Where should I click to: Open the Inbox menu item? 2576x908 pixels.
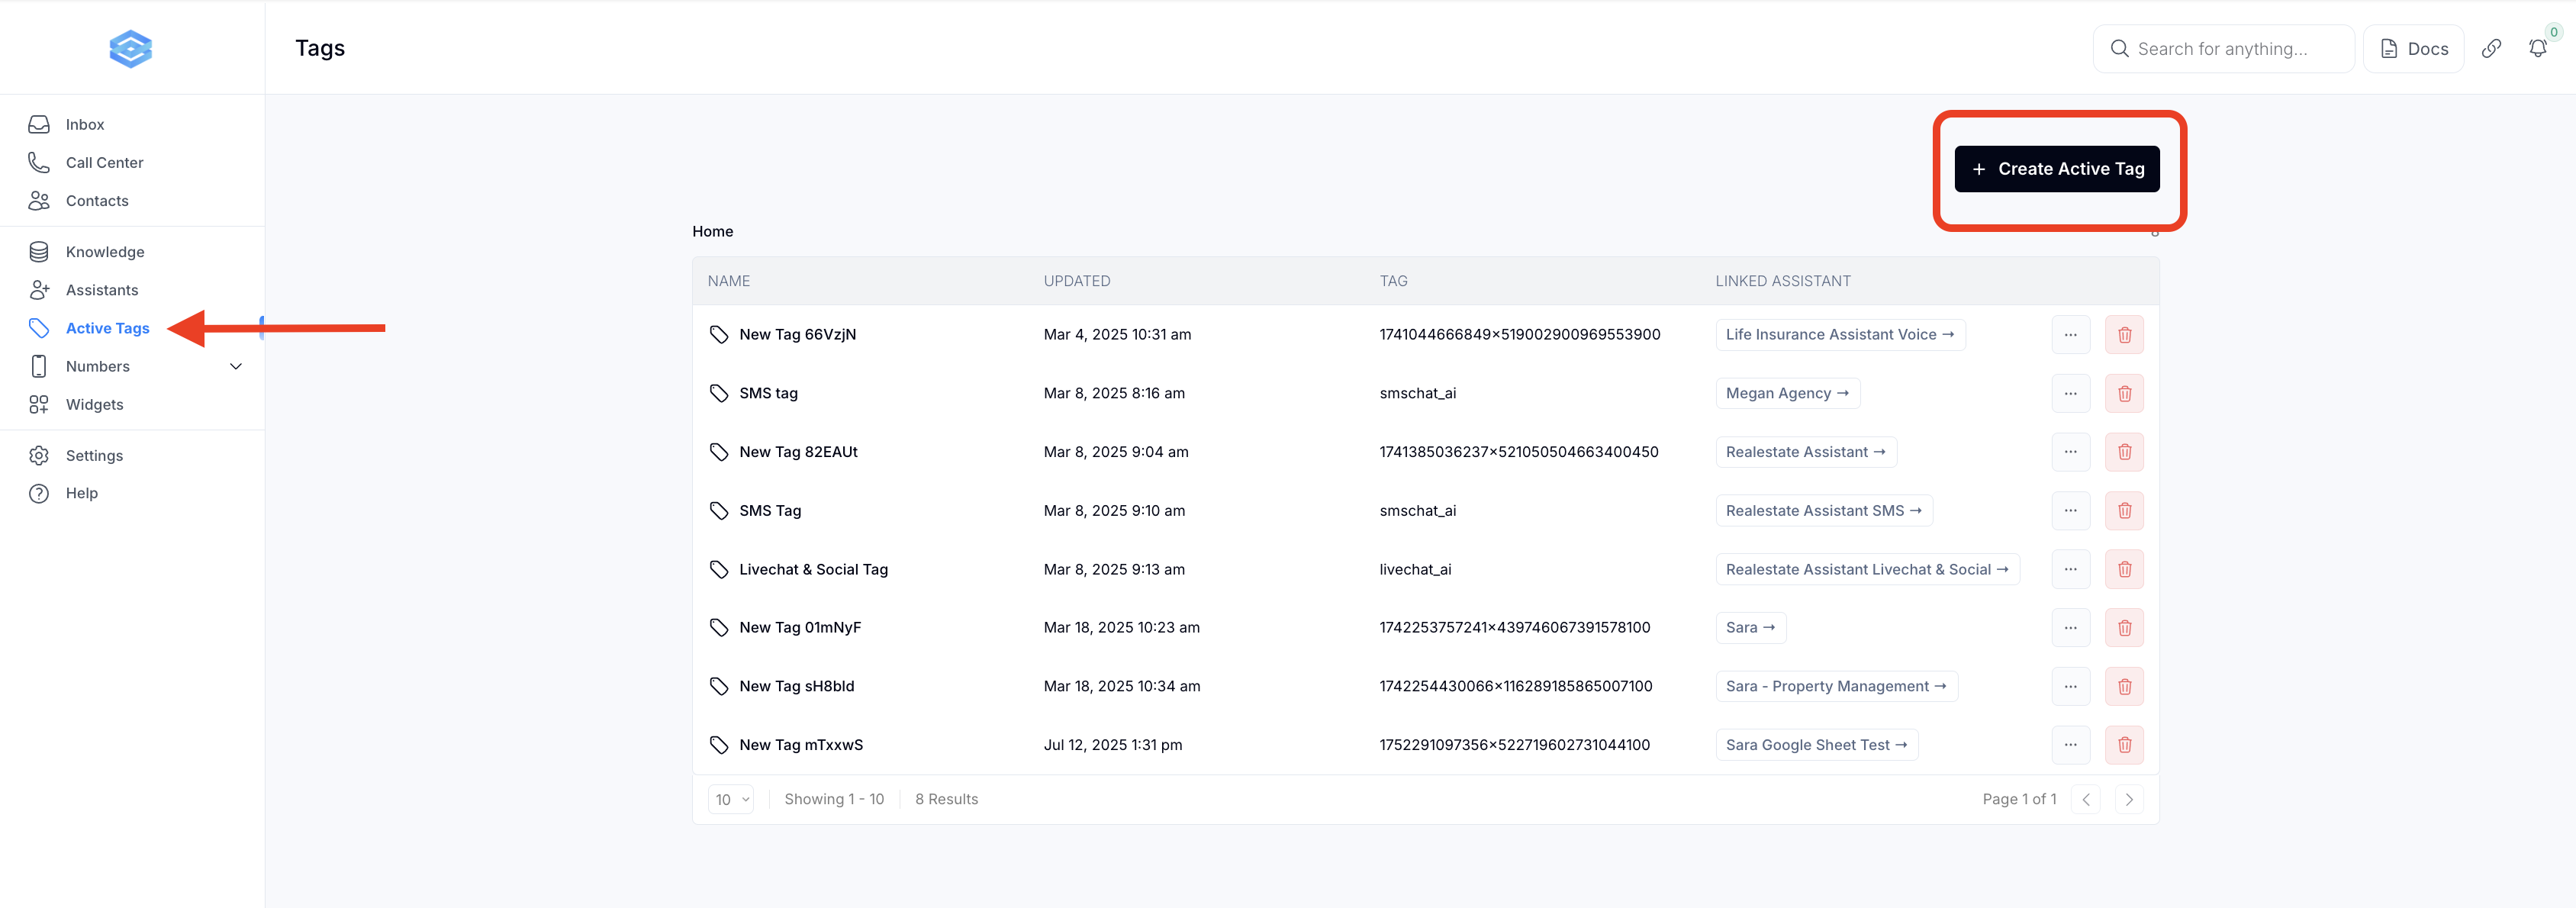point(85,125)
